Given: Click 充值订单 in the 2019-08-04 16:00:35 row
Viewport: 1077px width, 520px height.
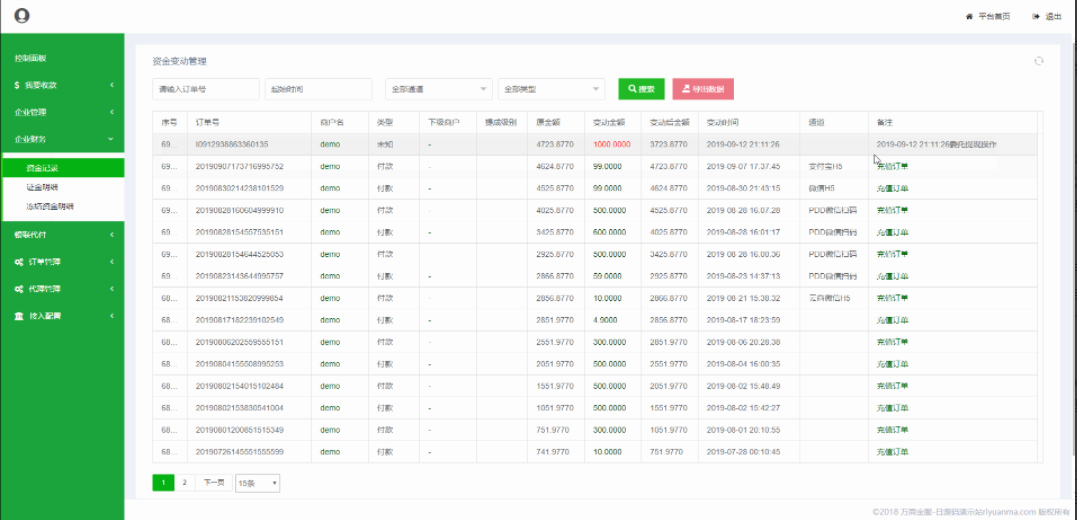Looking at the screenshot, I should (892, 364).
